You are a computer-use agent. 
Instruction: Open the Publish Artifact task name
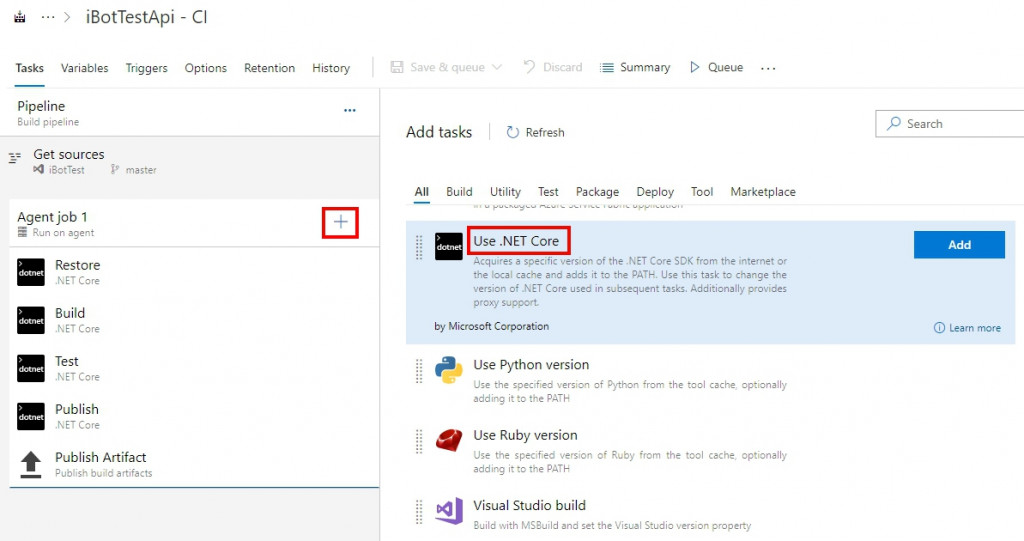pos(101,457)
